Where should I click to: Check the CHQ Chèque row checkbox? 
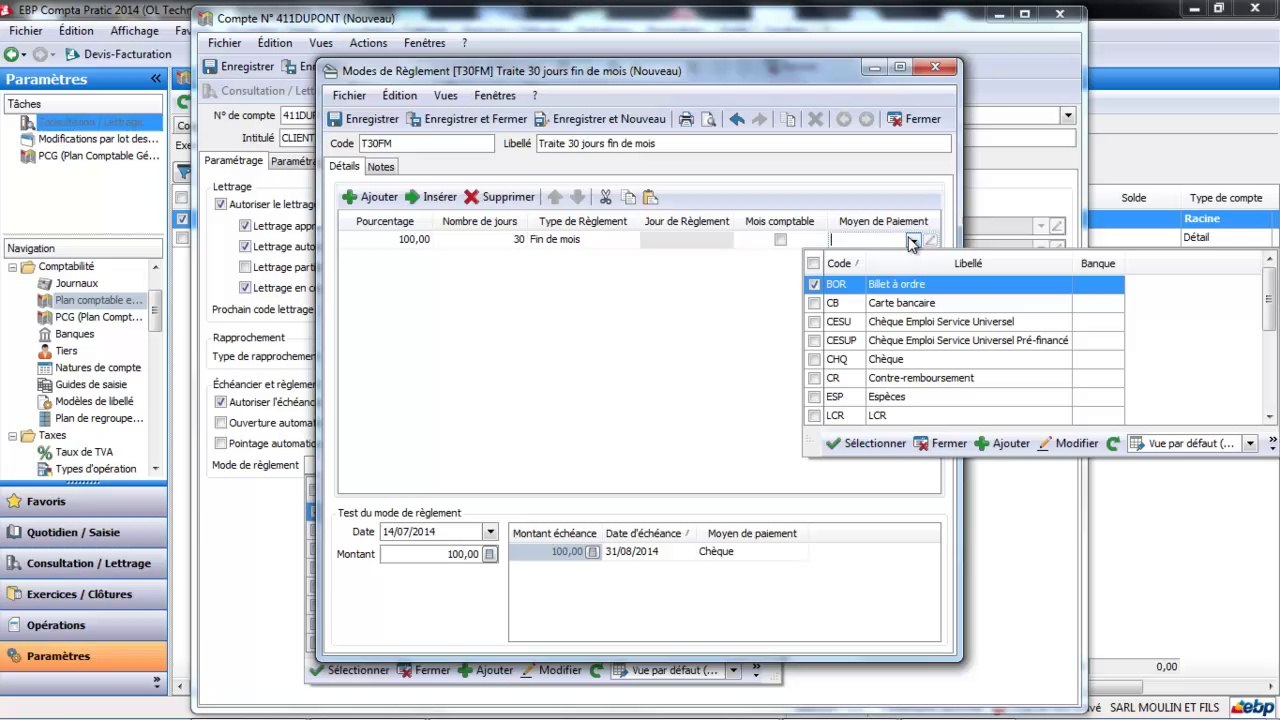(x=814, y=359)
